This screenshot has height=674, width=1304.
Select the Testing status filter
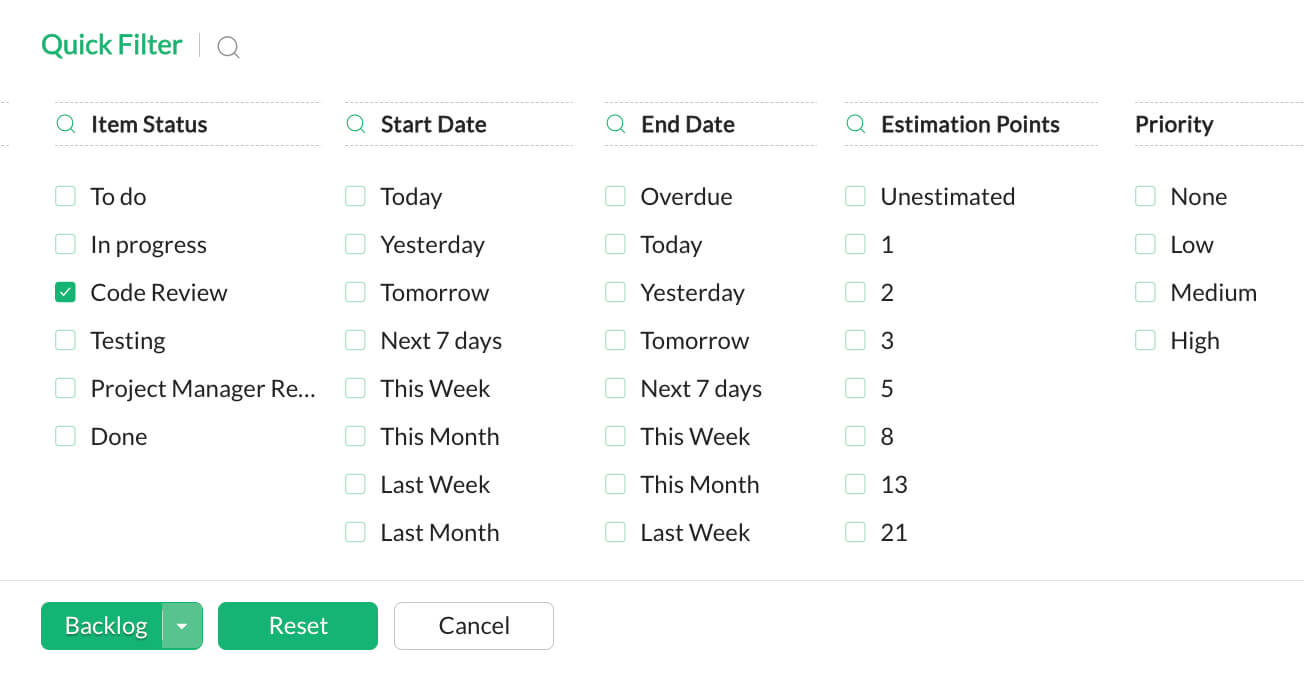click(65, 340)
